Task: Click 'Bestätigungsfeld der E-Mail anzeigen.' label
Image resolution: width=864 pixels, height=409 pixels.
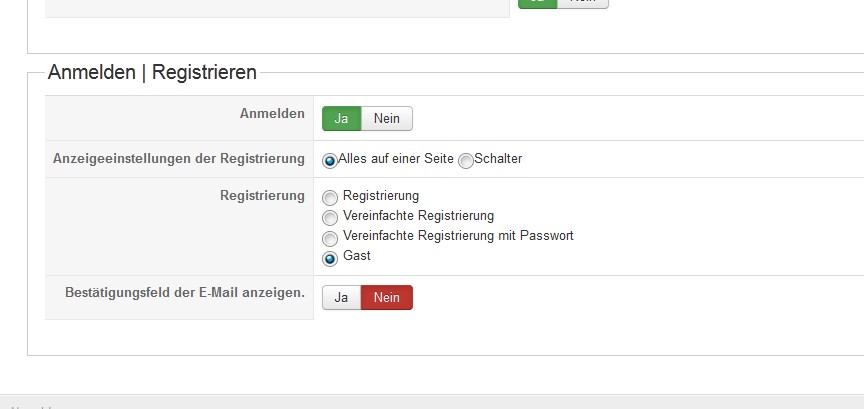Action: [x=184, y=294]
